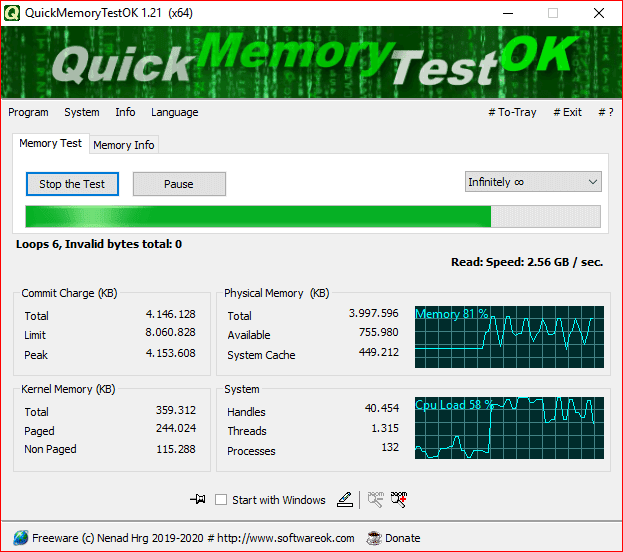Click the 'Read: Speed: 2.56 GB / sec.' text

click(527, 262)
